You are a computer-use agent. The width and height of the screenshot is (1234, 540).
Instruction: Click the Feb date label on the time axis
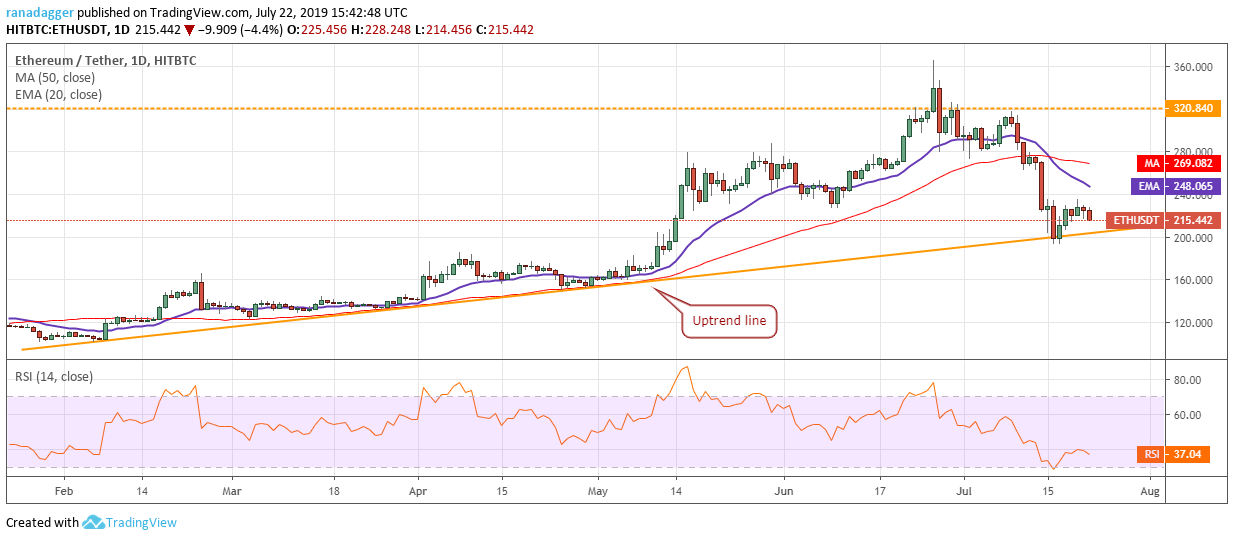(62, 492)
